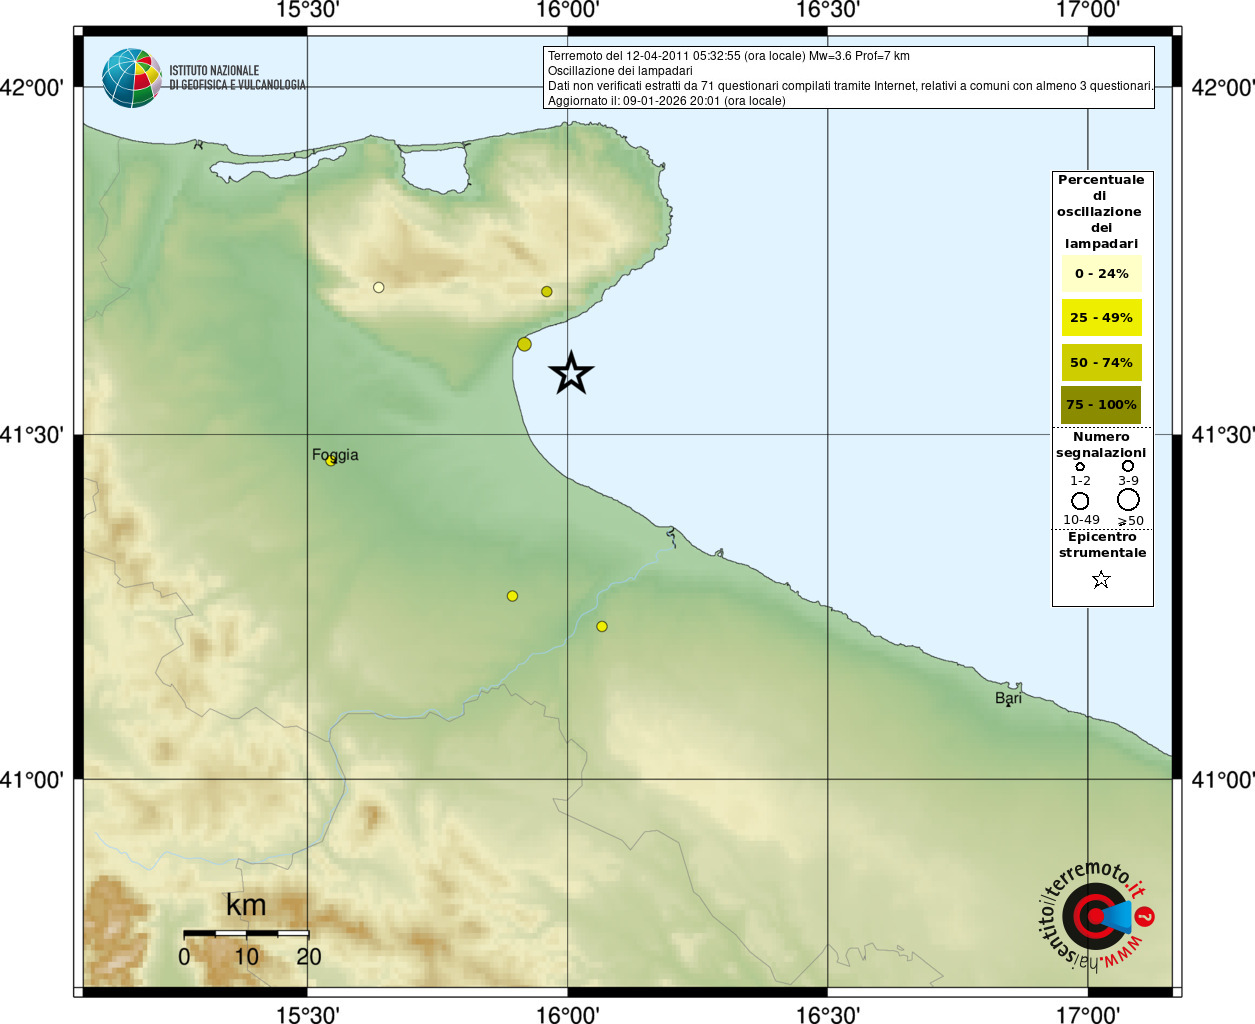
Task: Click the 10-49 reports circle in legend
Action: [x=1080, y=500]
